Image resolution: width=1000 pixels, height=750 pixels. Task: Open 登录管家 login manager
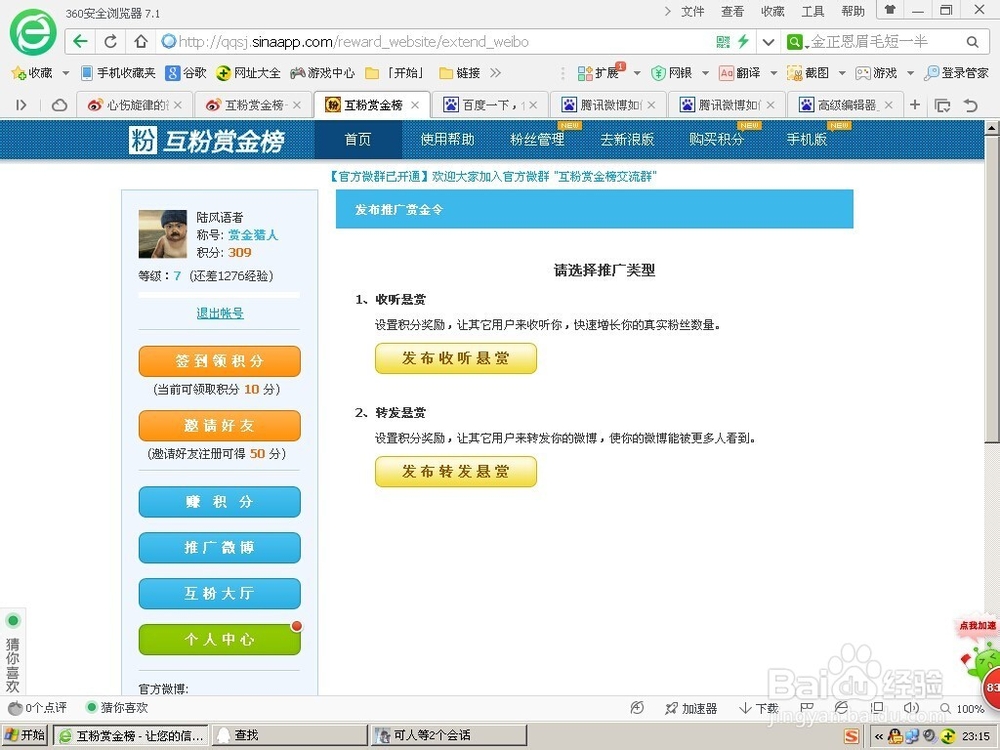[957, 73]
